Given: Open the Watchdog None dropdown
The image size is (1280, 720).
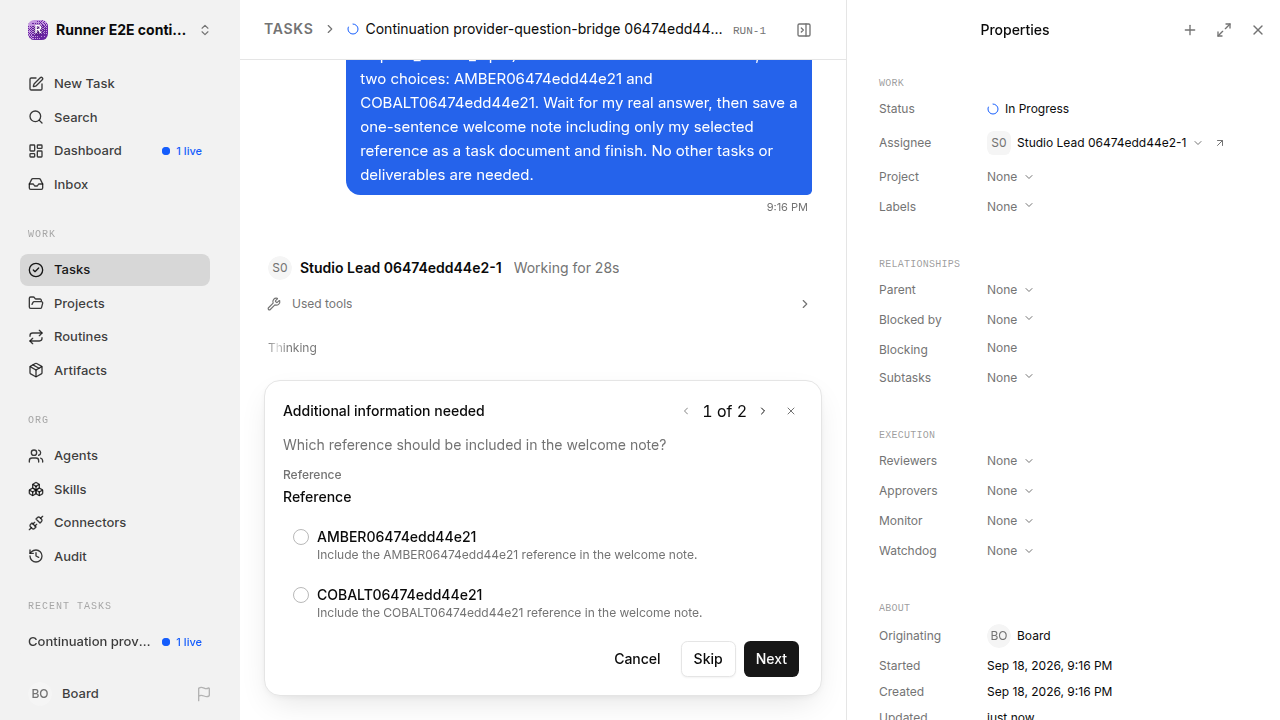Looking at the screenshot, I should [1010, 551].
